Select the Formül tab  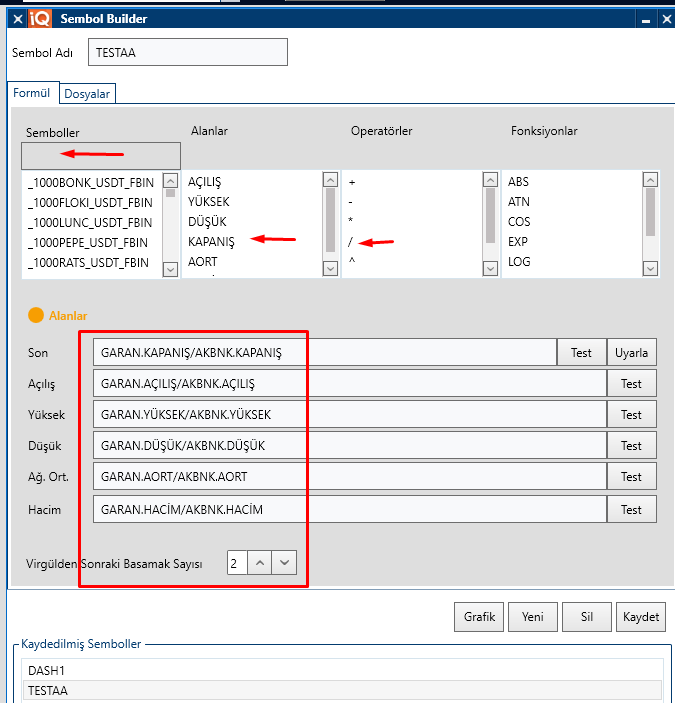tap(31, 93)
